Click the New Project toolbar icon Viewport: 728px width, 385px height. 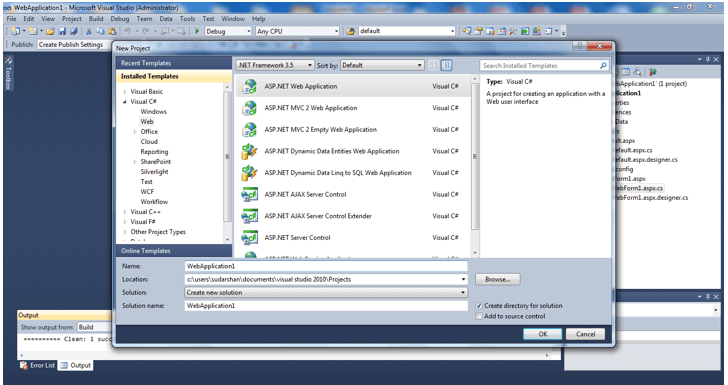[x=16, y=31]
